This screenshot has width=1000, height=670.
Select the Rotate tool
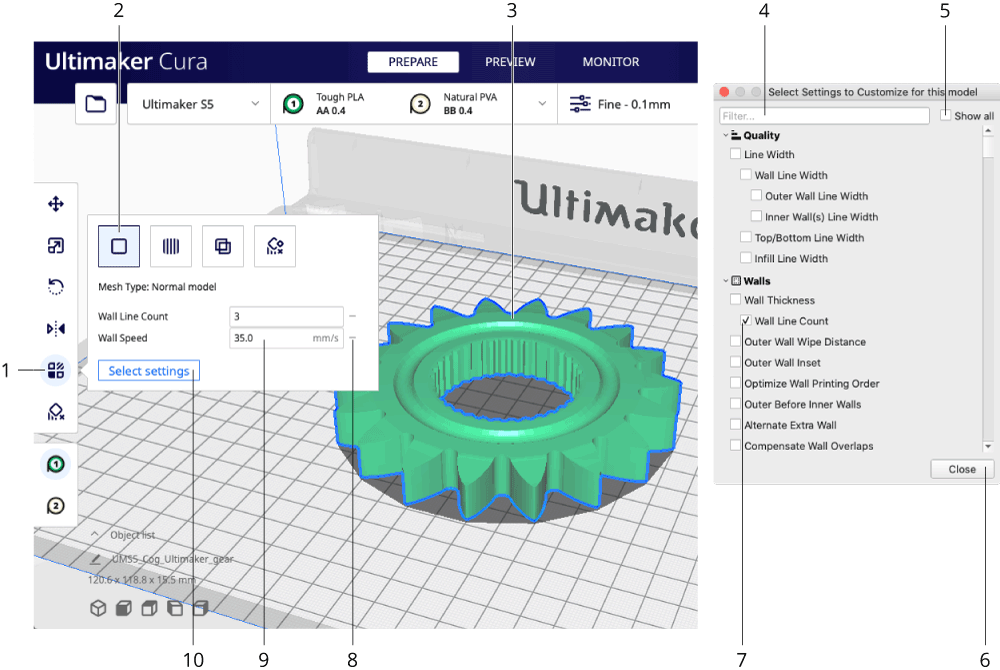click(x=56, y=287)
